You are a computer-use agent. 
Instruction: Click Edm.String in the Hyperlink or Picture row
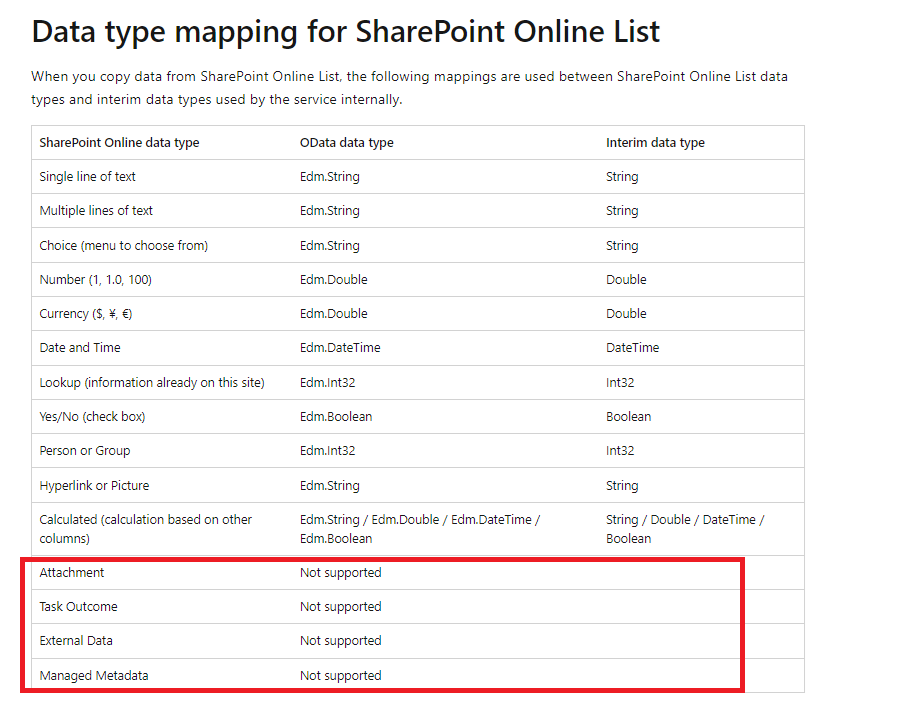point(330,485)
